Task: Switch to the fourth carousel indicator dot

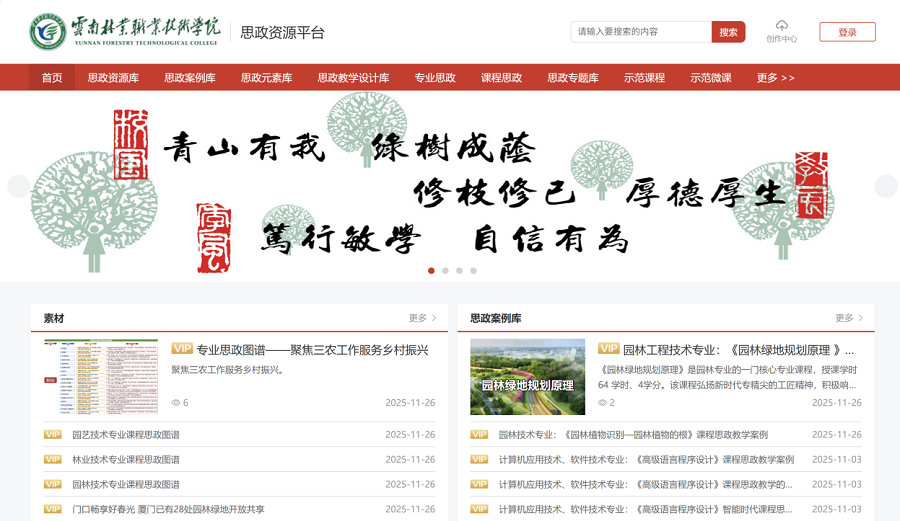Action: pos(473,271)
